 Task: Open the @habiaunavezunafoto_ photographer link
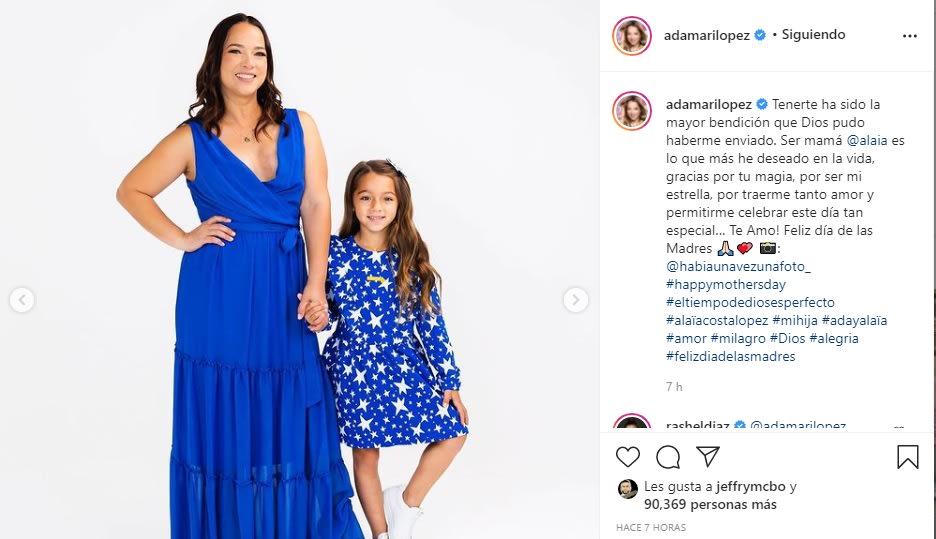(738, 266)
